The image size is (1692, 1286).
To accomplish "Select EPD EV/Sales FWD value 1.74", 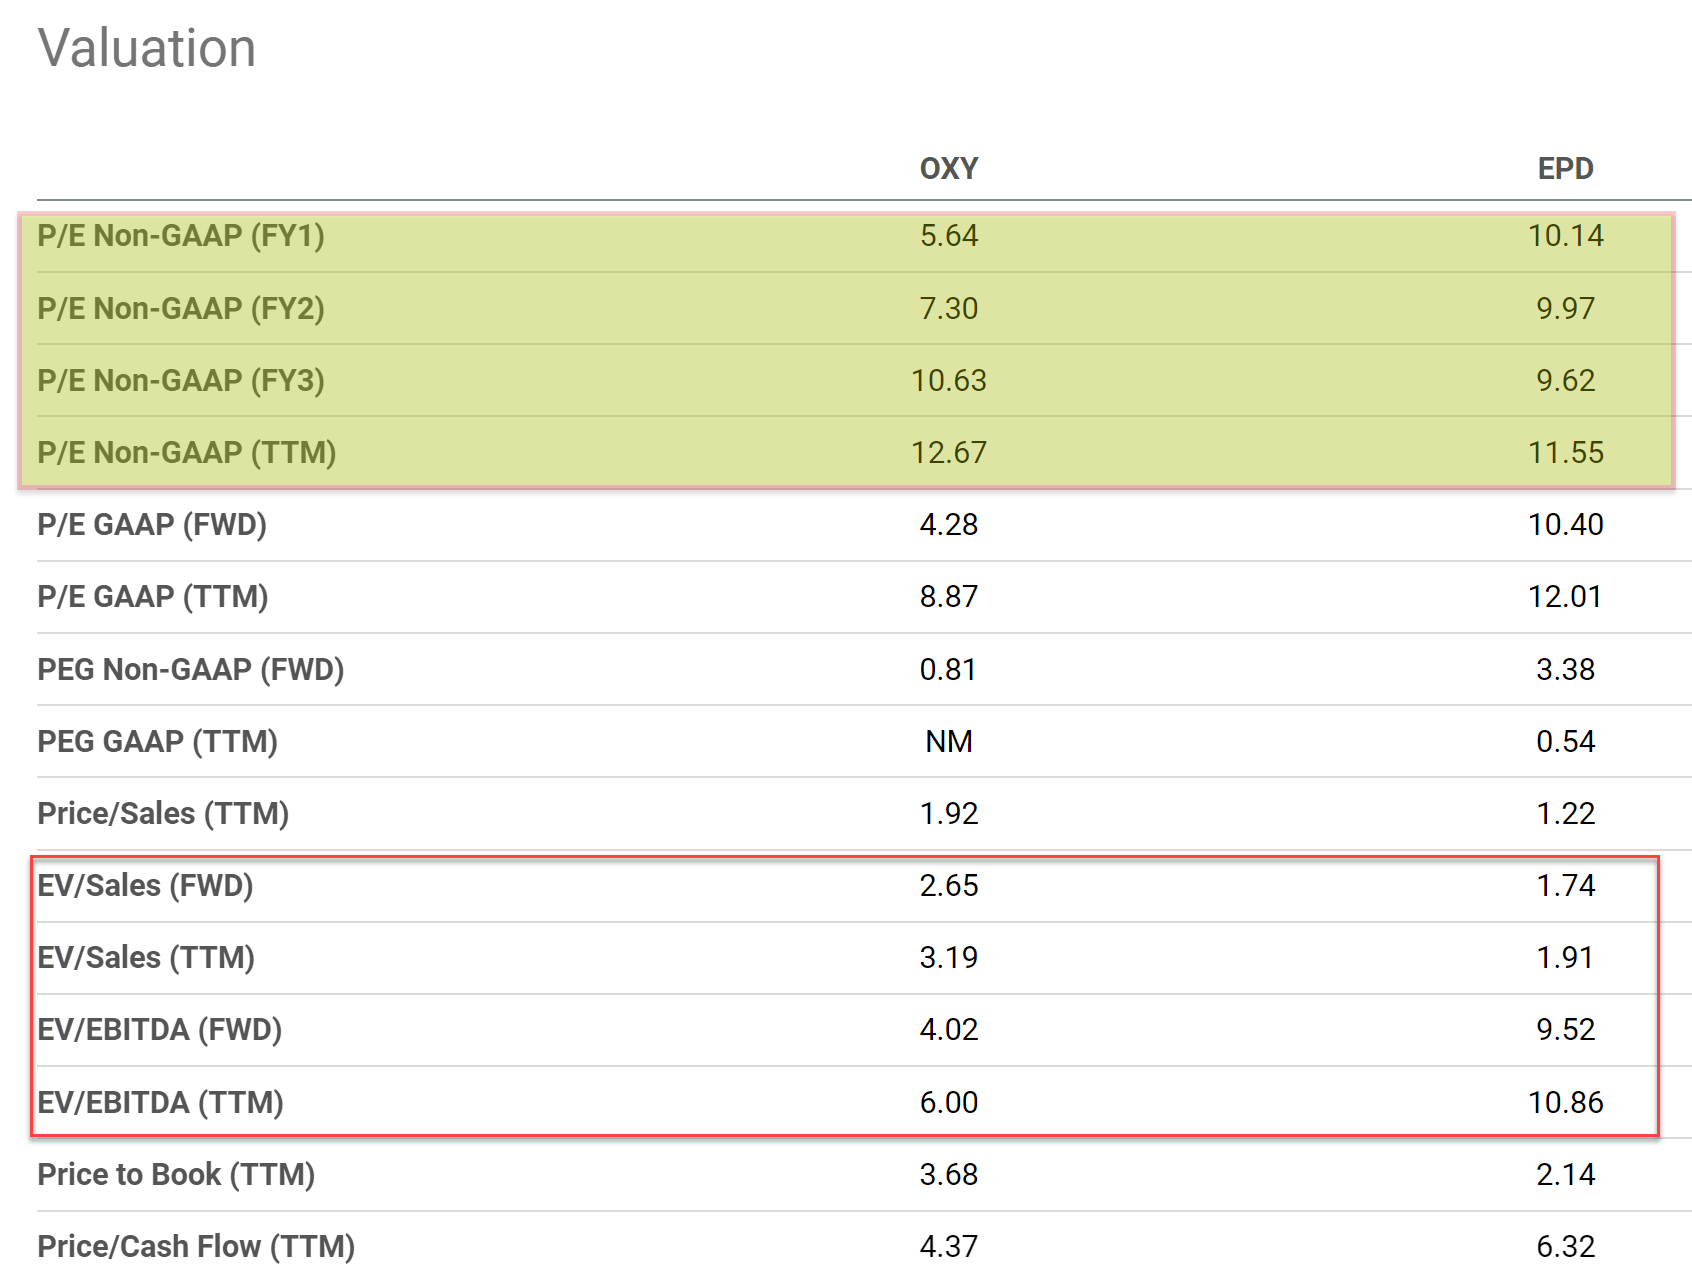I will pyautogui.click(x=1565, y=885).
